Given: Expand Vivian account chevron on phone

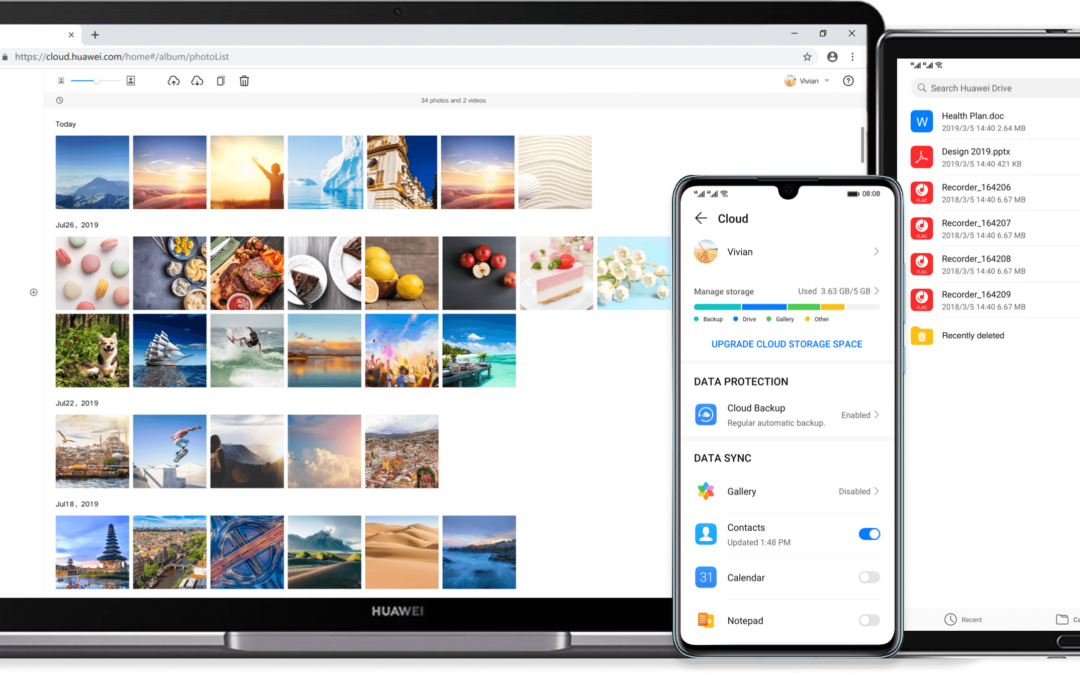Looking at the screenshot, I should tap(876, 251).
